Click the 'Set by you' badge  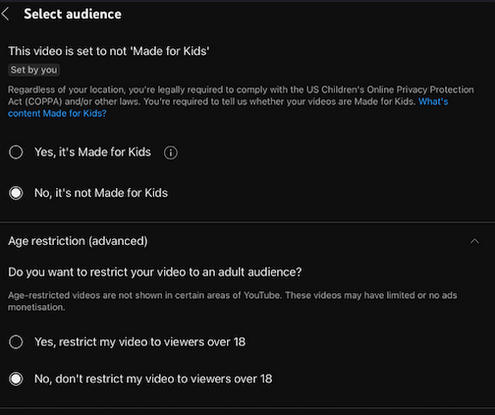(x=34, y=70)
